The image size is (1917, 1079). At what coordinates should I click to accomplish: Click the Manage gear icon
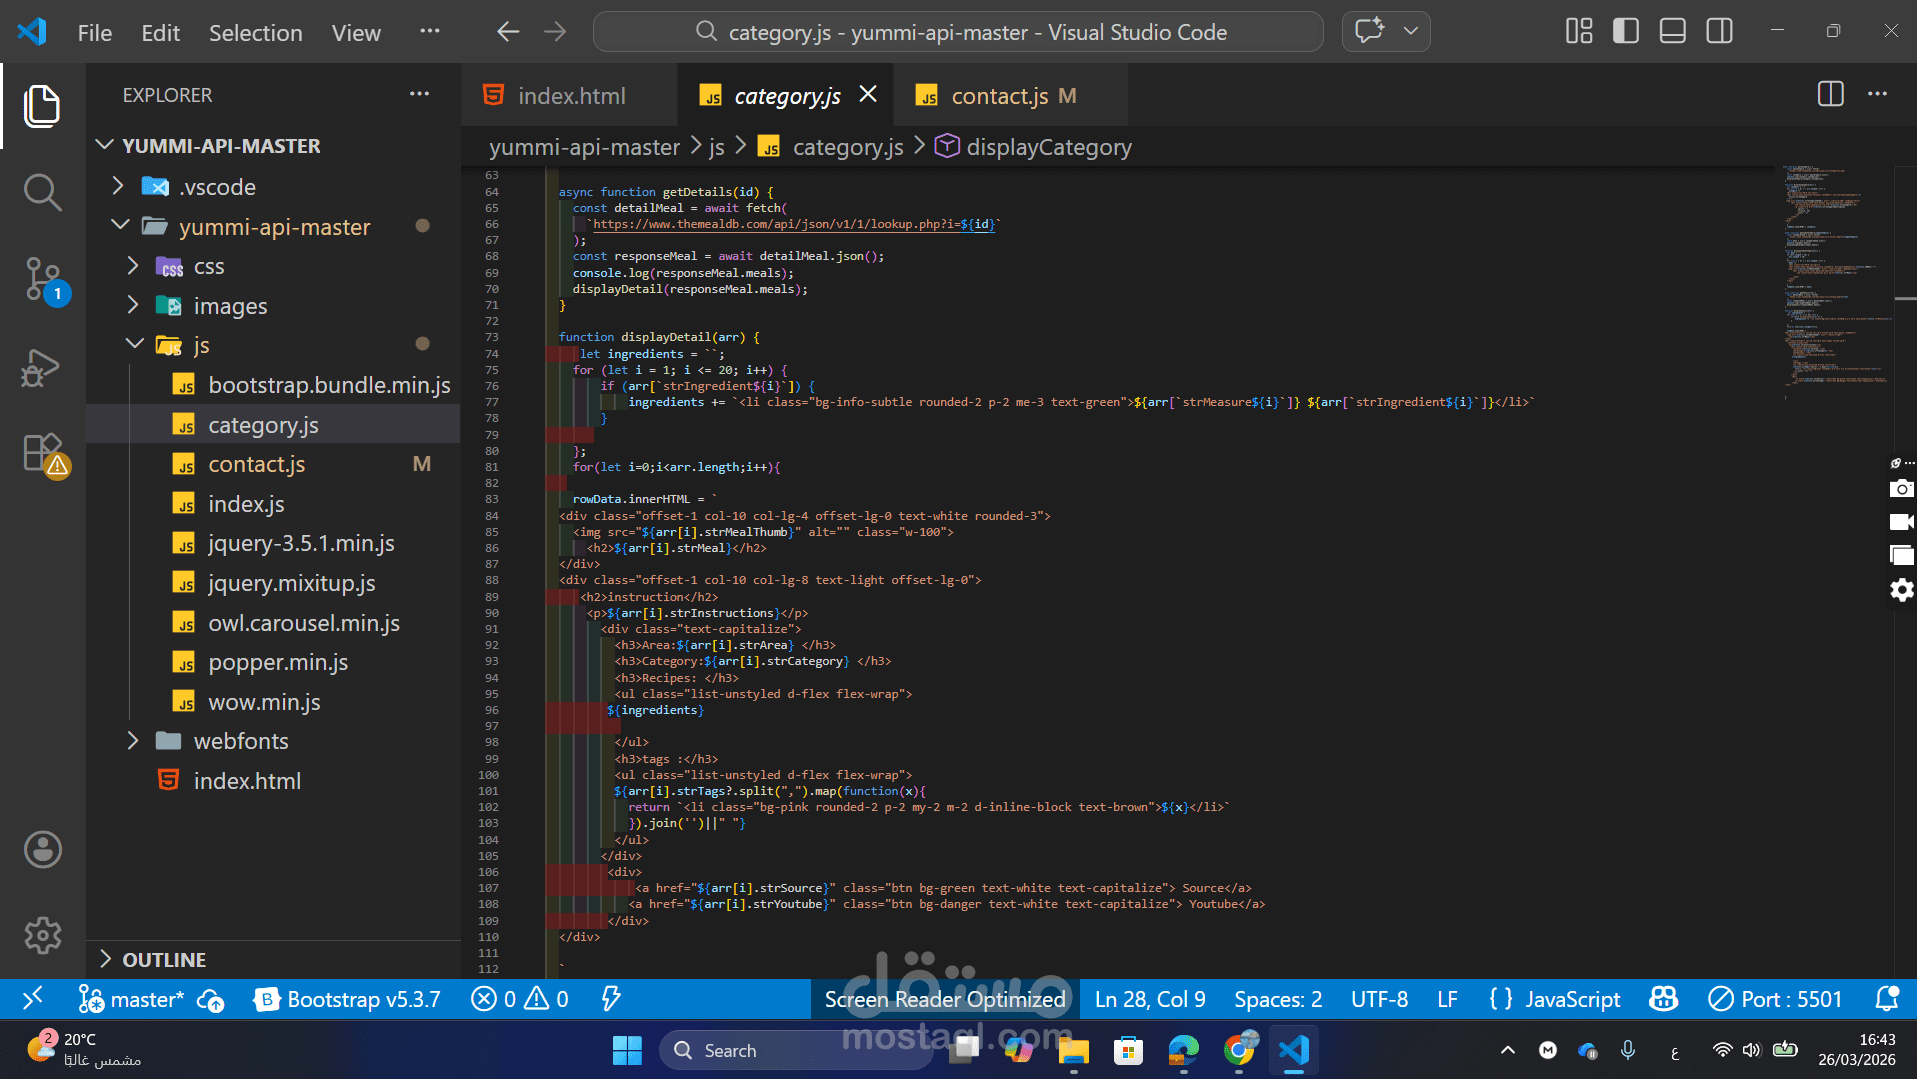coord(42,936)
